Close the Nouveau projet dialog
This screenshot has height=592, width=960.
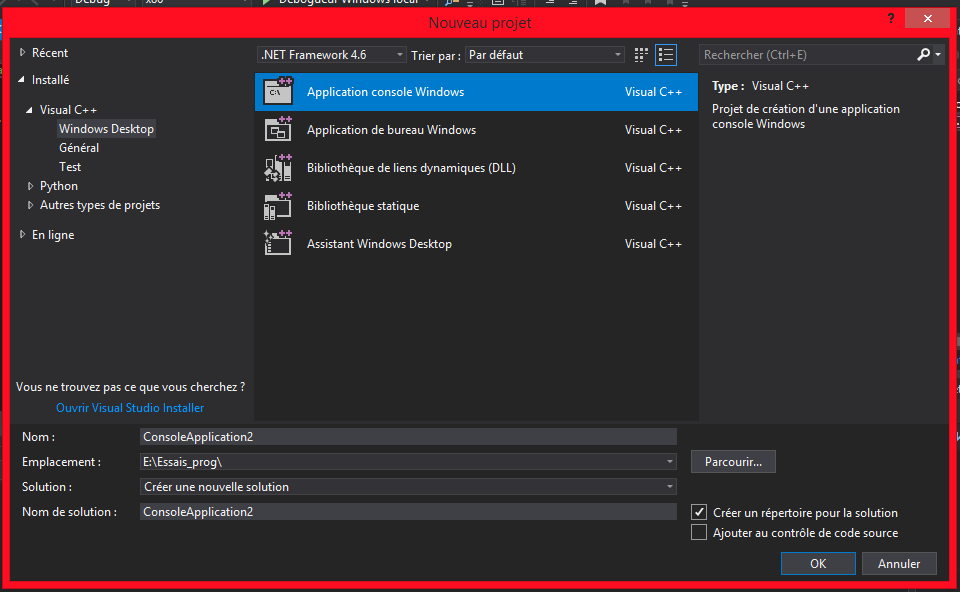(928, 19)
